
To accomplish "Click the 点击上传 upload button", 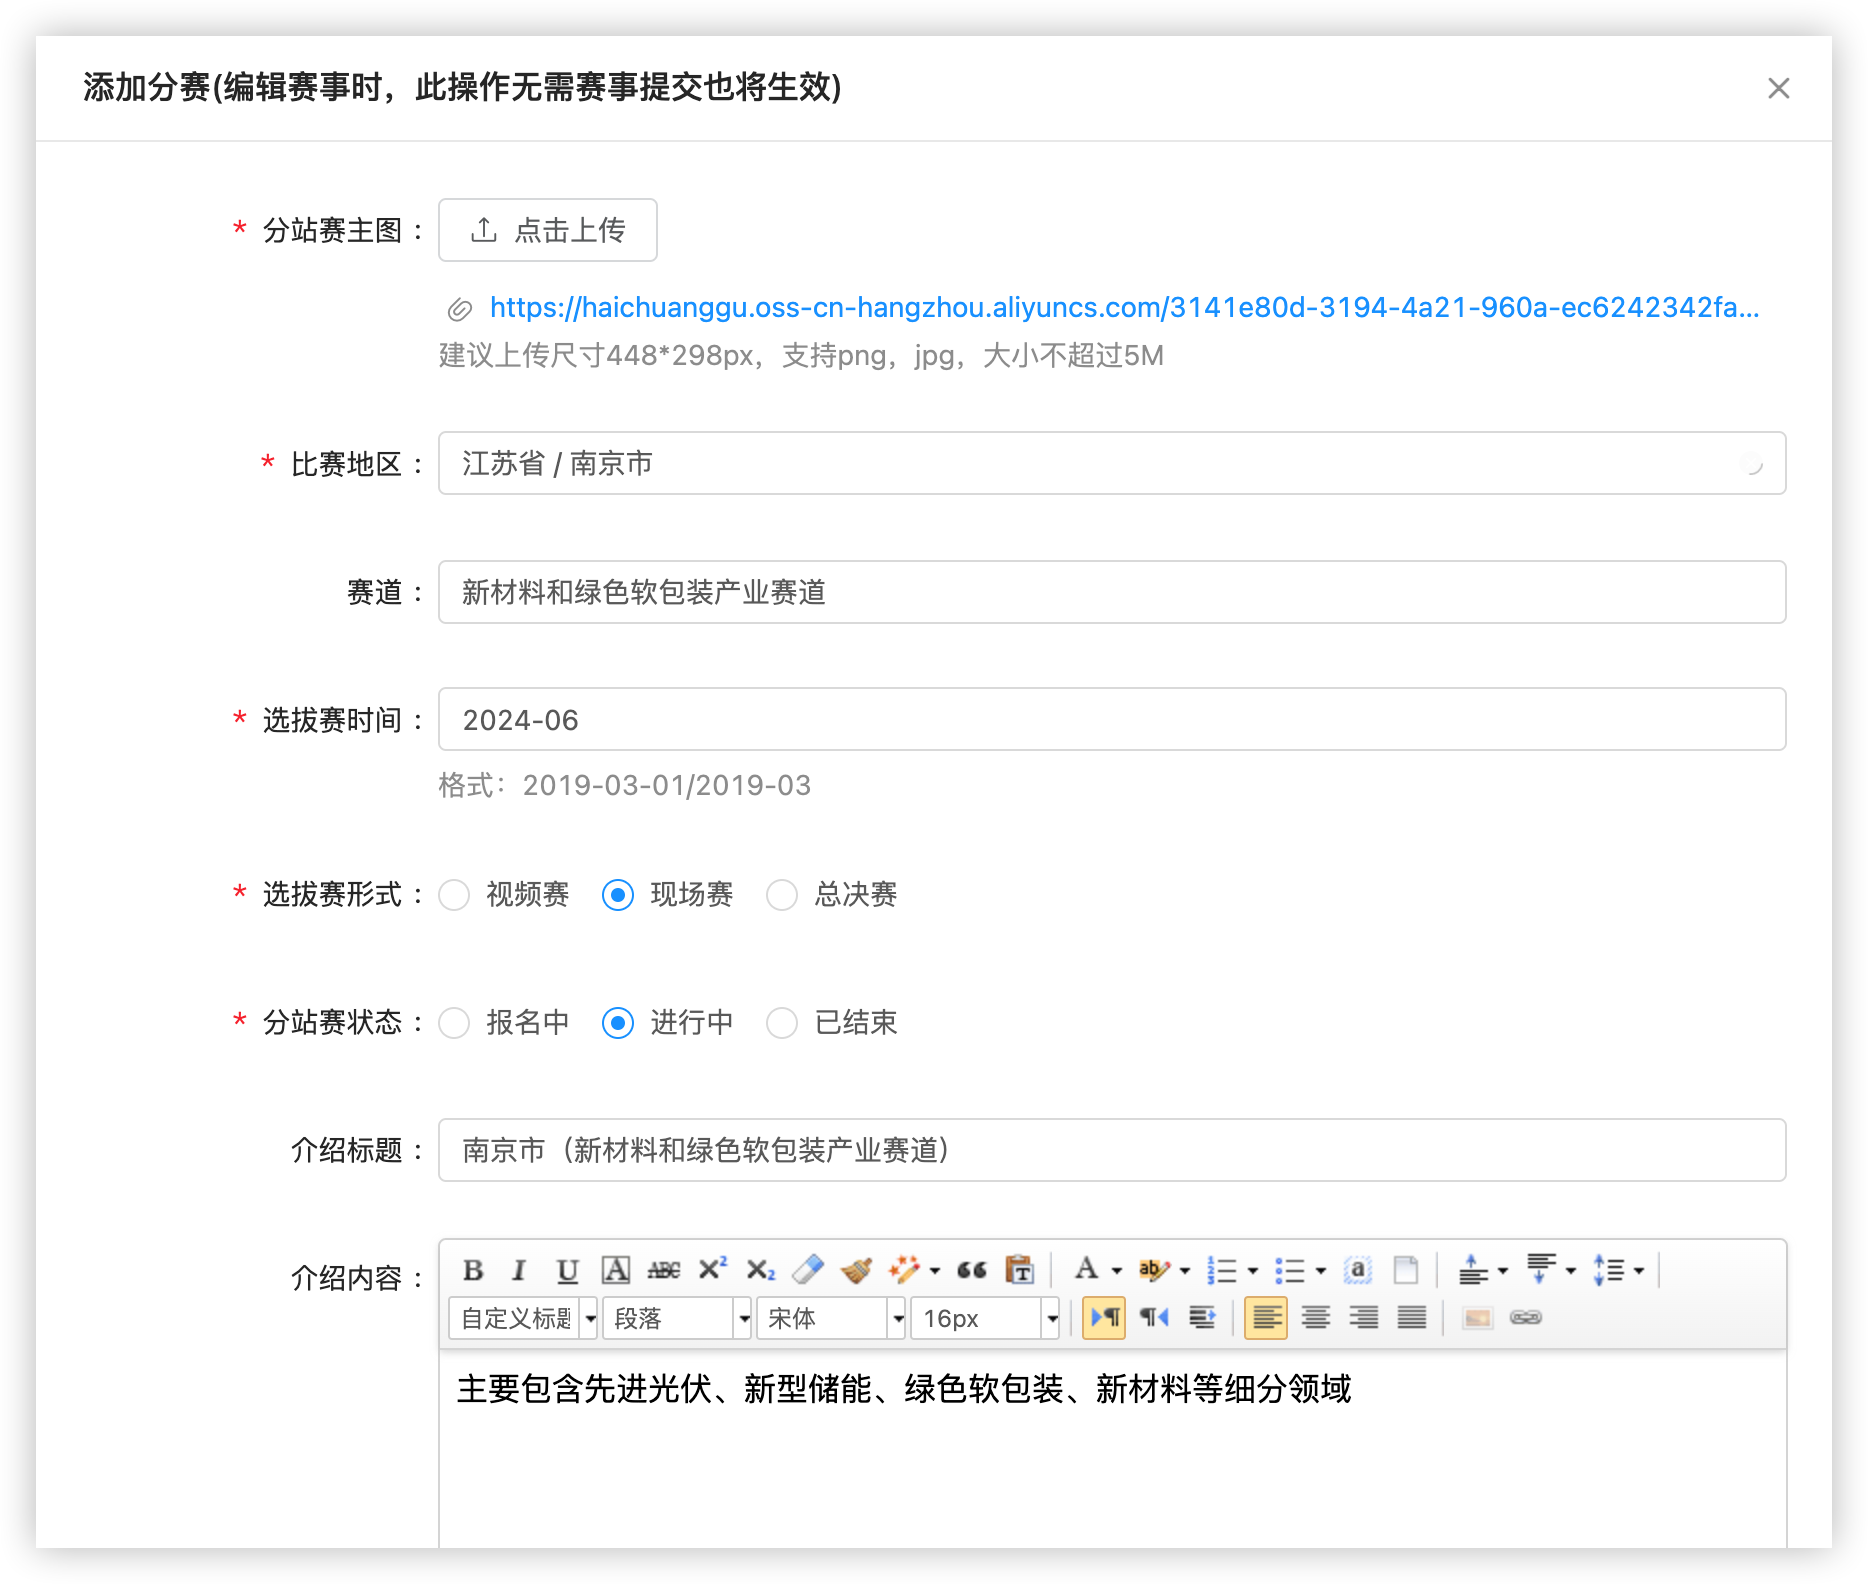I will (547, 230).
